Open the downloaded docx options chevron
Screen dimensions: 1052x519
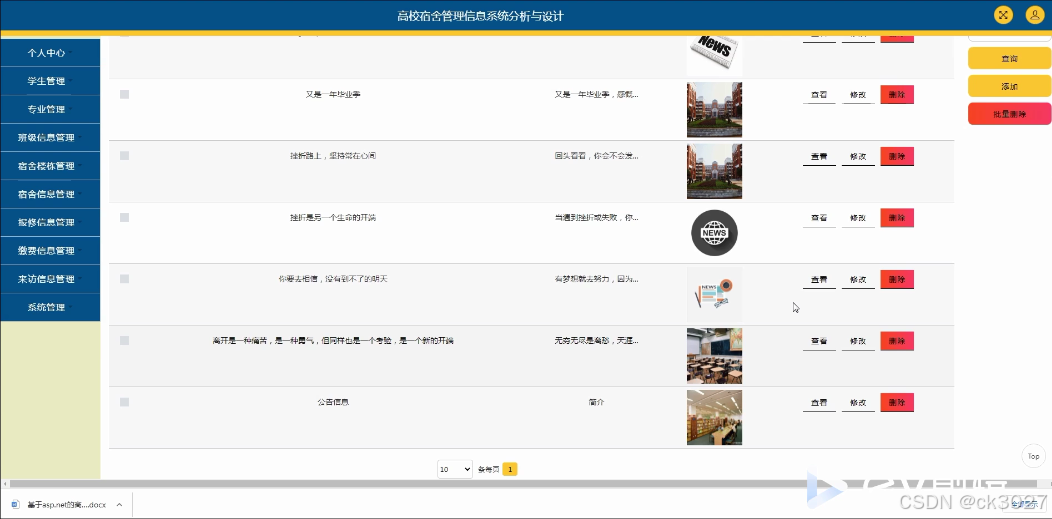pyautogui.click(x=119, y=504)
